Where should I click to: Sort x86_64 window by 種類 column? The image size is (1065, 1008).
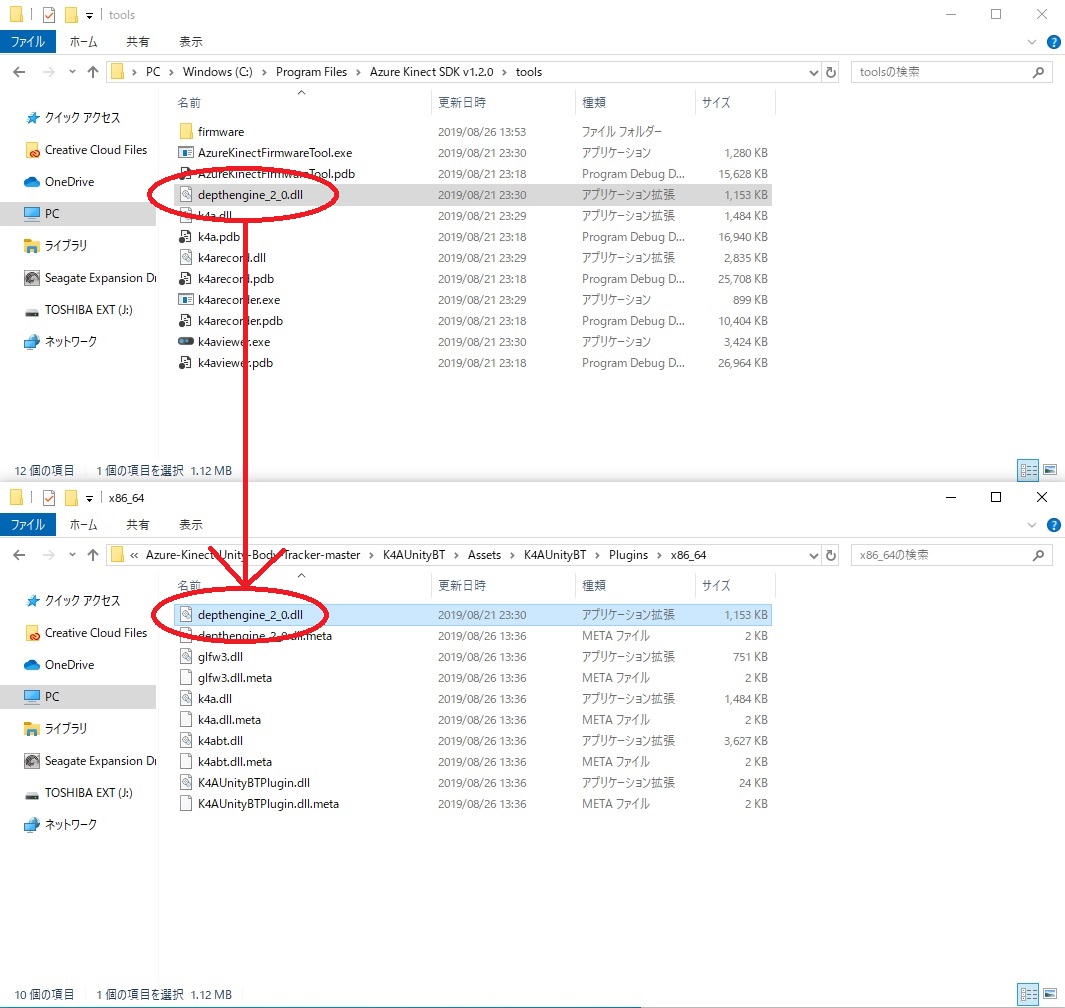pos(594,586)
